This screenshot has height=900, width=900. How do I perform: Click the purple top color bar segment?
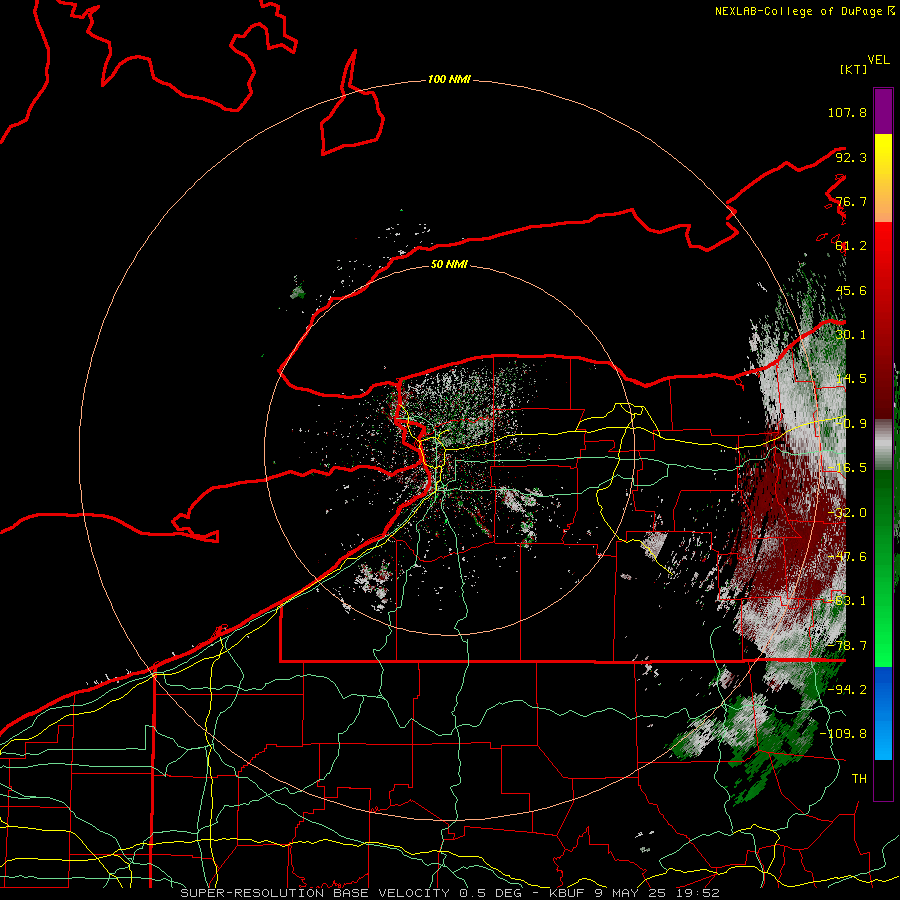[883, 111]
